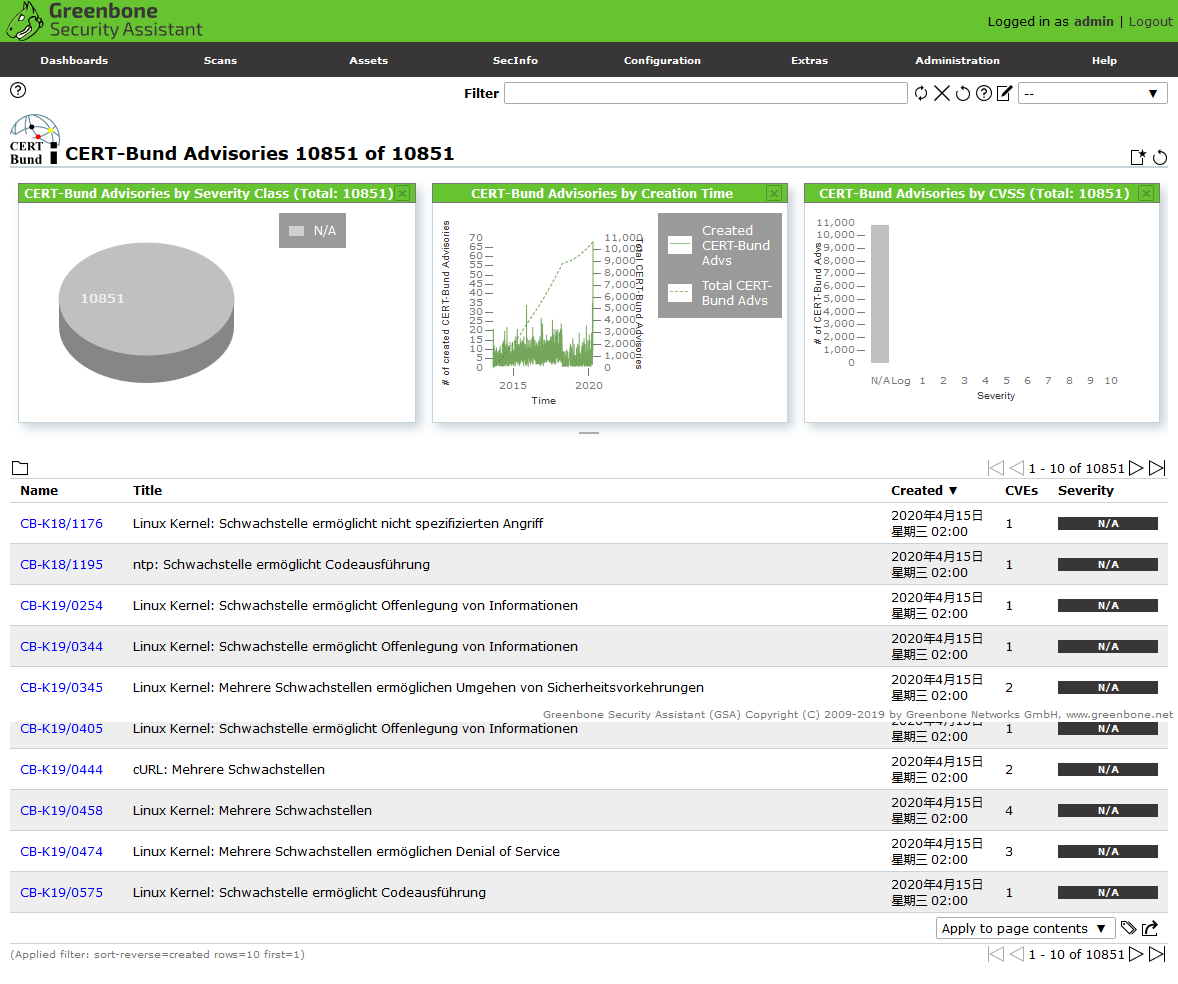Click the title 'ntp: Schwachstelle ermöglicht Codeausführung'
Image resolution: width=1178 pixels, height=984 pixels.
282,564
